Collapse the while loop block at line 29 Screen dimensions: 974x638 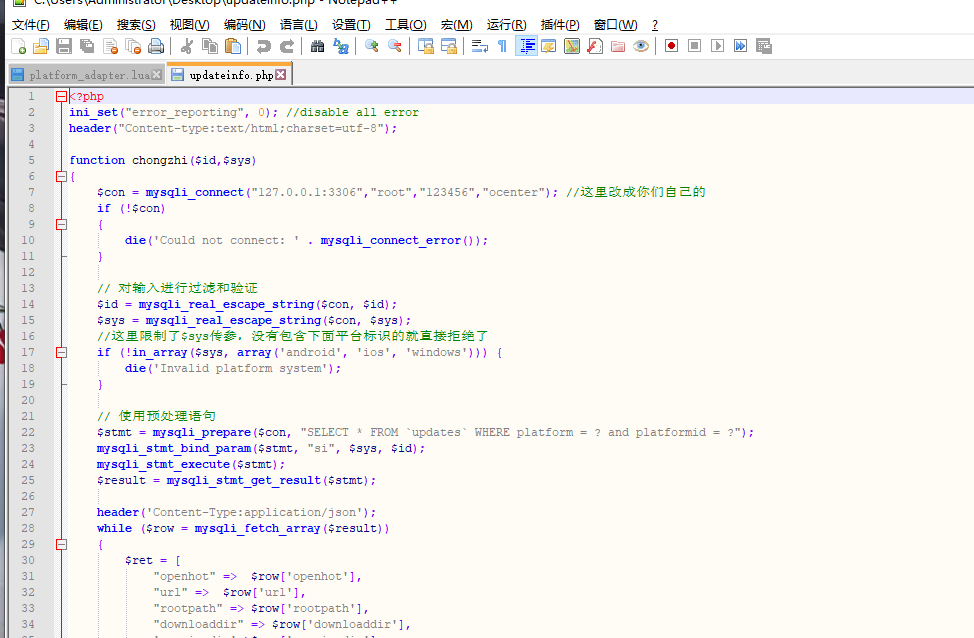pyautogui.click(x=61, y=544)
